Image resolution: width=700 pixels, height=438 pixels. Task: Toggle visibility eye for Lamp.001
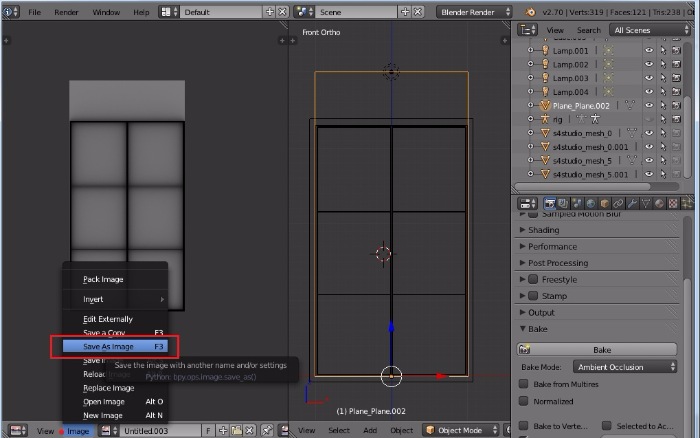[x=649, y=50]
